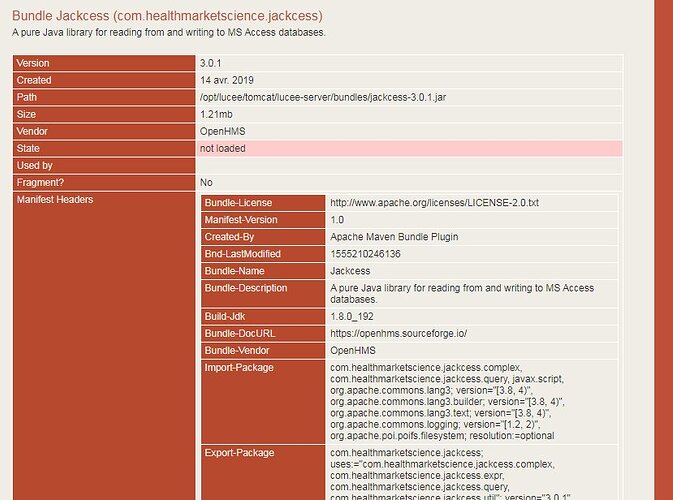The image size is (673, 500).
Task: Select the Import-Package value list
Action: 447,402
